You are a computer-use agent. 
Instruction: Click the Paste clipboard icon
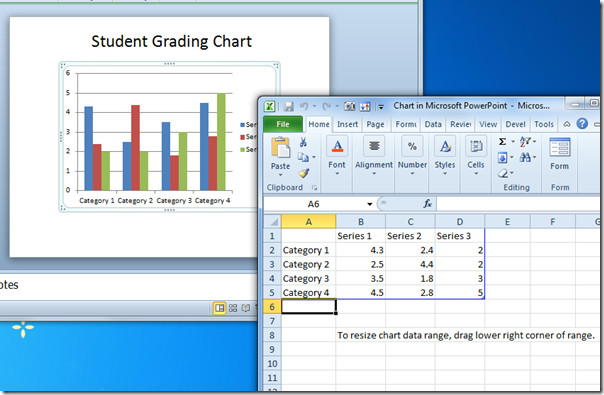click(x=280, y=148)
